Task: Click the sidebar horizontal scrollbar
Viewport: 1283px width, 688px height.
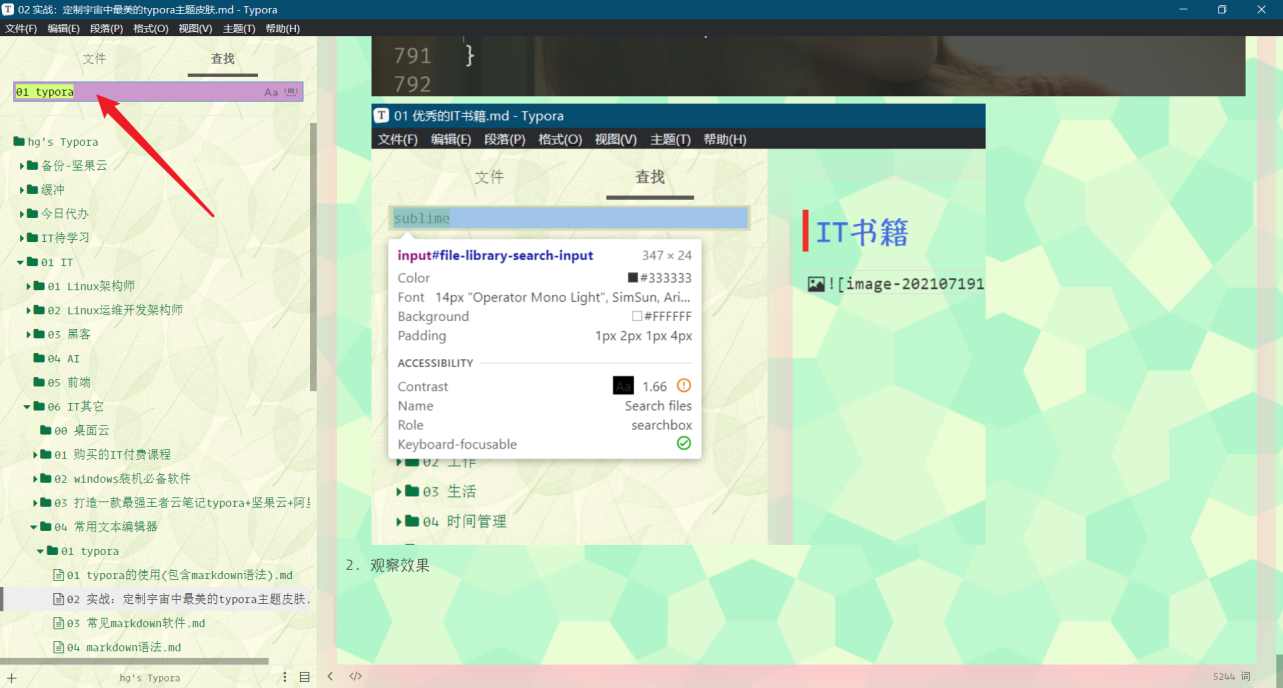Action: coord(134,661)
